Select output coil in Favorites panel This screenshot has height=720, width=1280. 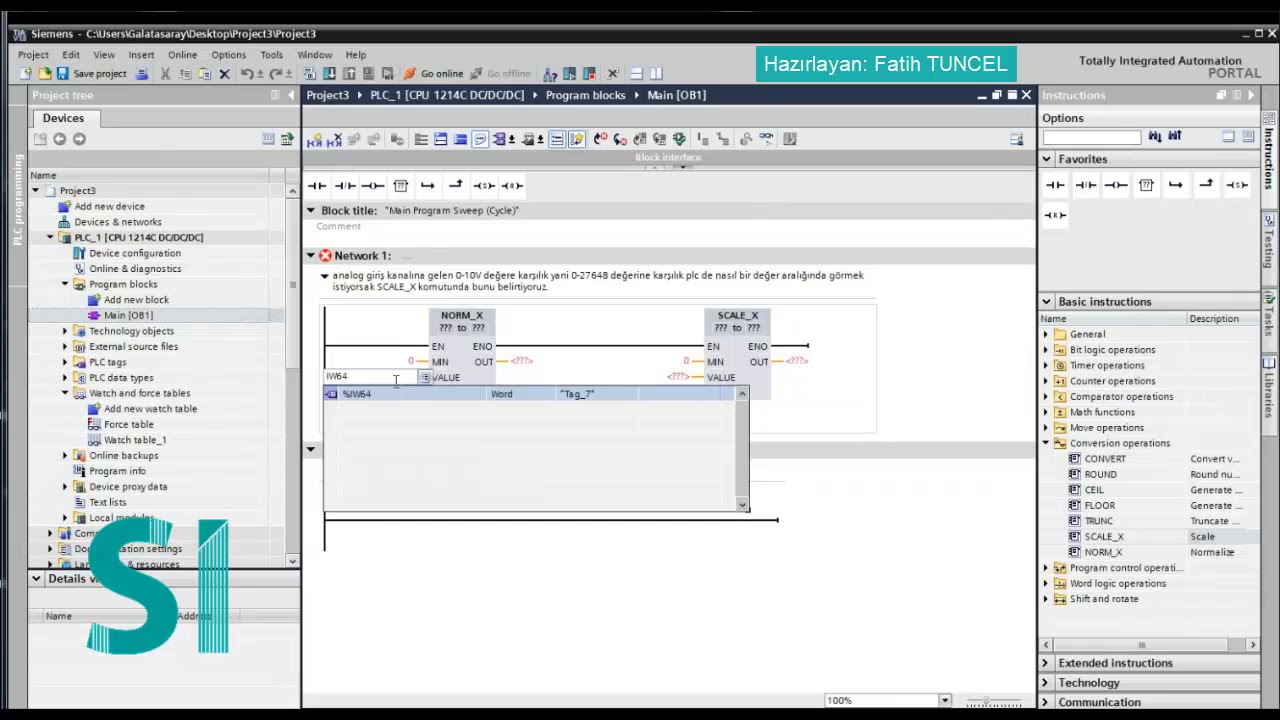coord(1116,185)
